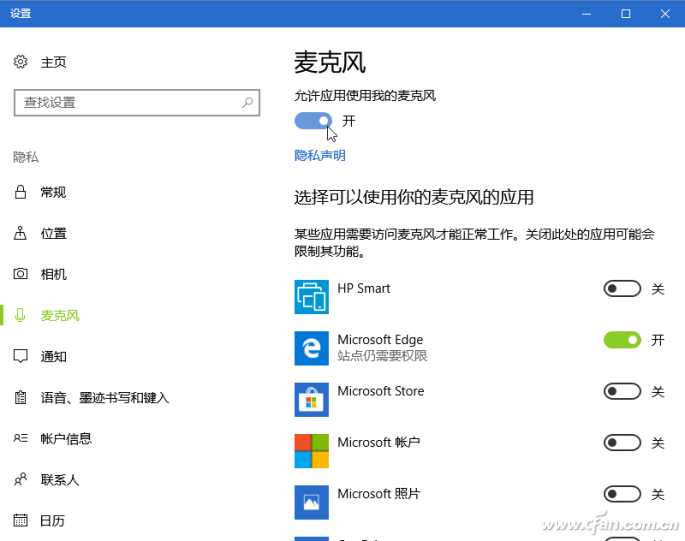Click the 查找设置 search field

[137, 103]
